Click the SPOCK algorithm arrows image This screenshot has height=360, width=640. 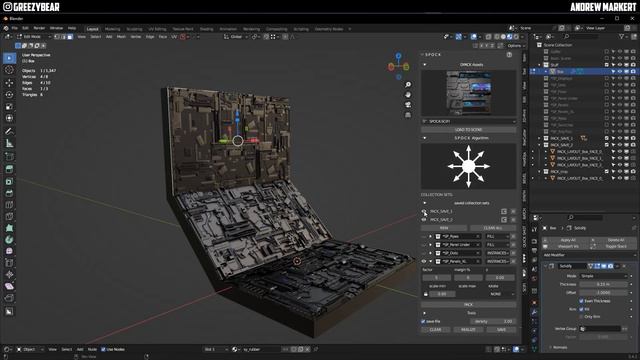point(469,166)
